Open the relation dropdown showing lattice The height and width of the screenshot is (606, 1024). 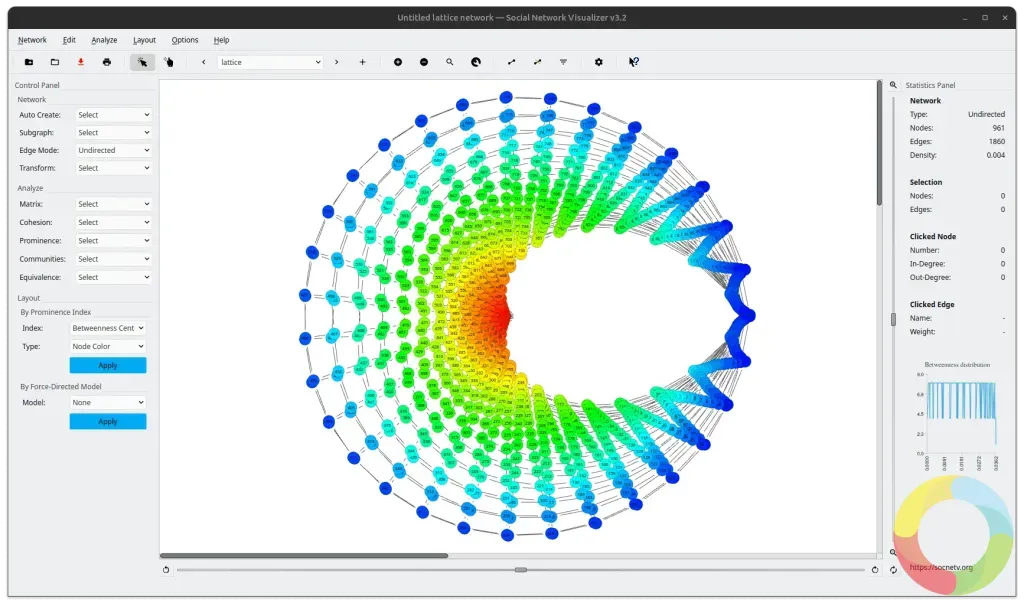pos(270,62)
